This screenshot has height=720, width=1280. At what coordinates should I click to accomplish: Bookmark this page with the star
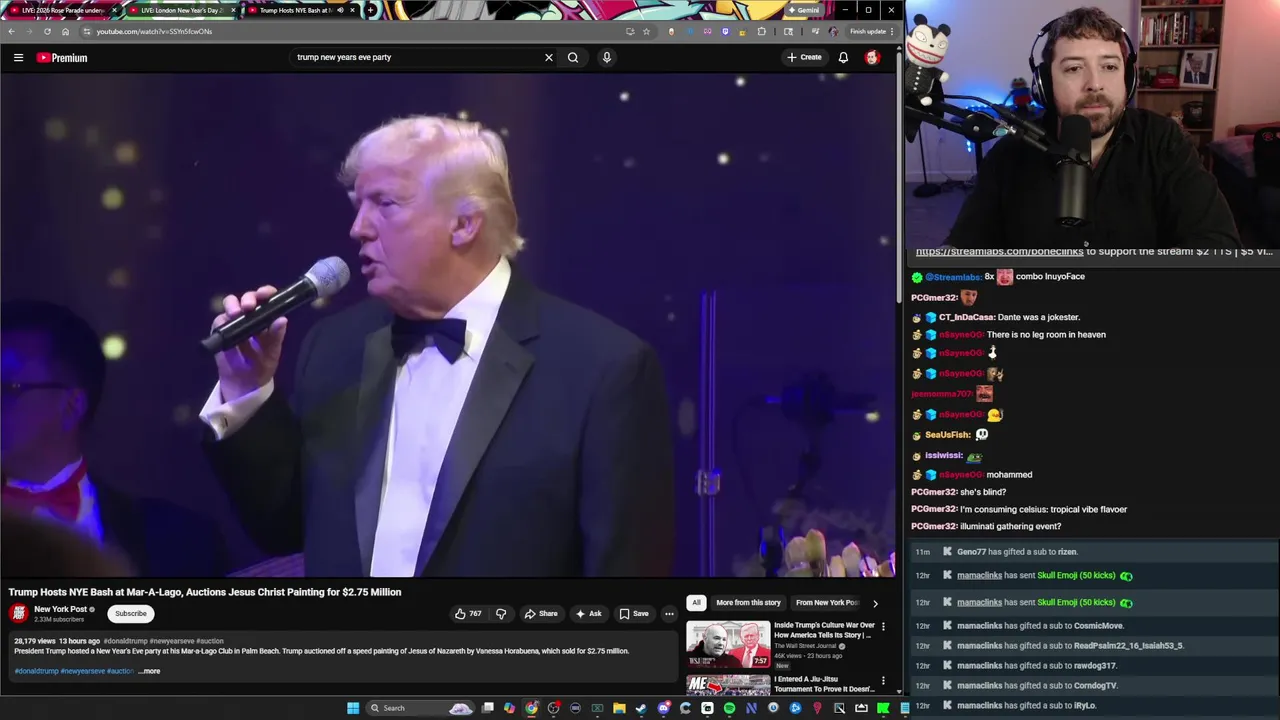(x=646, y=31)
